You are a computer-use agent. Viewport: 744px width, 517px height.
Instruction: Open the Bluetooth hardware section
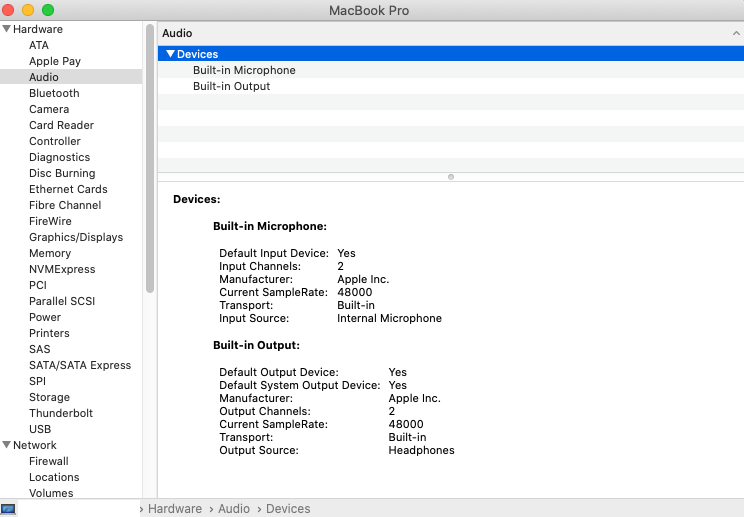[x=54, y=93]
